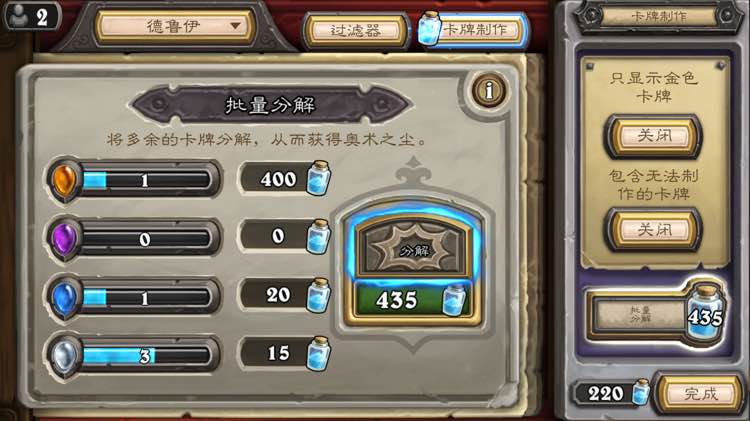Click the 批量分解 435 dust side button
The height and width of the screenshot is (421, 750).
(x=656, y=315)
